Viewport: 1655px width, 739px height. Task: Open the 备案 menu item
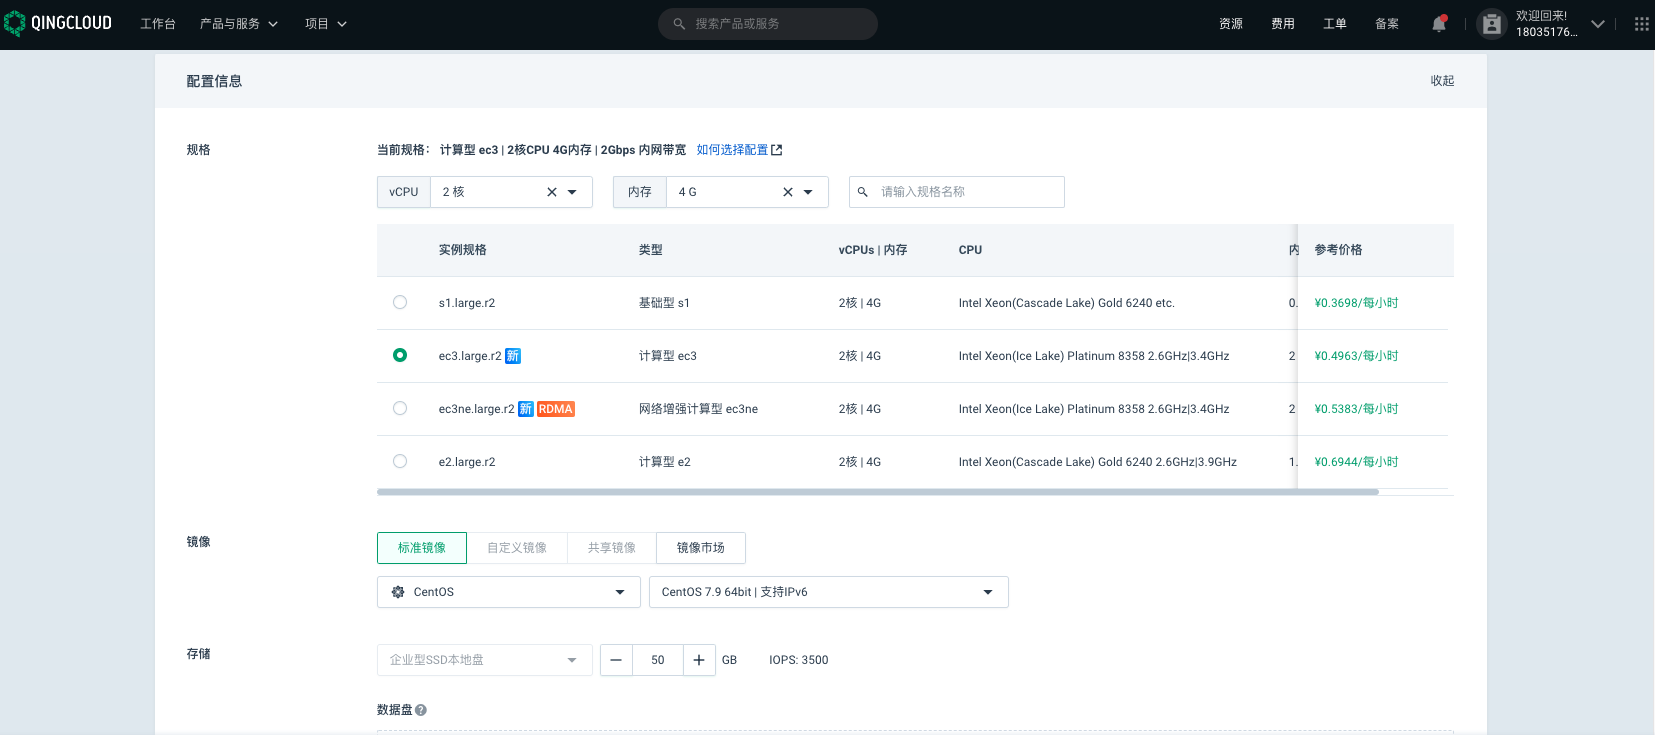pos(1387,24)
